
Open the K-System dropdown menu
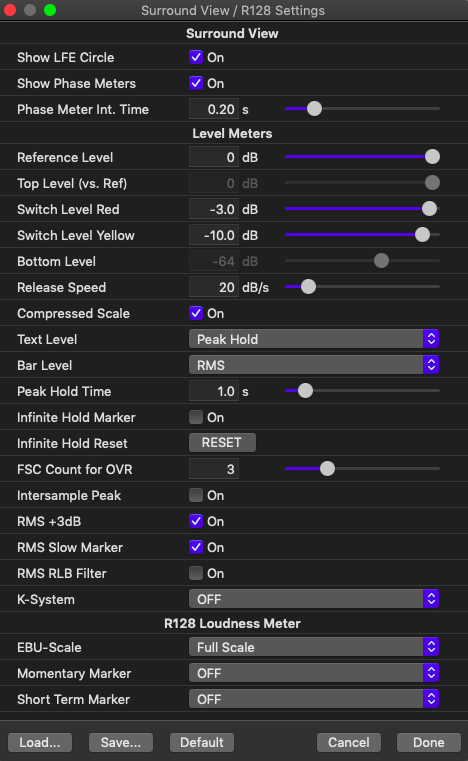point(314,599)
